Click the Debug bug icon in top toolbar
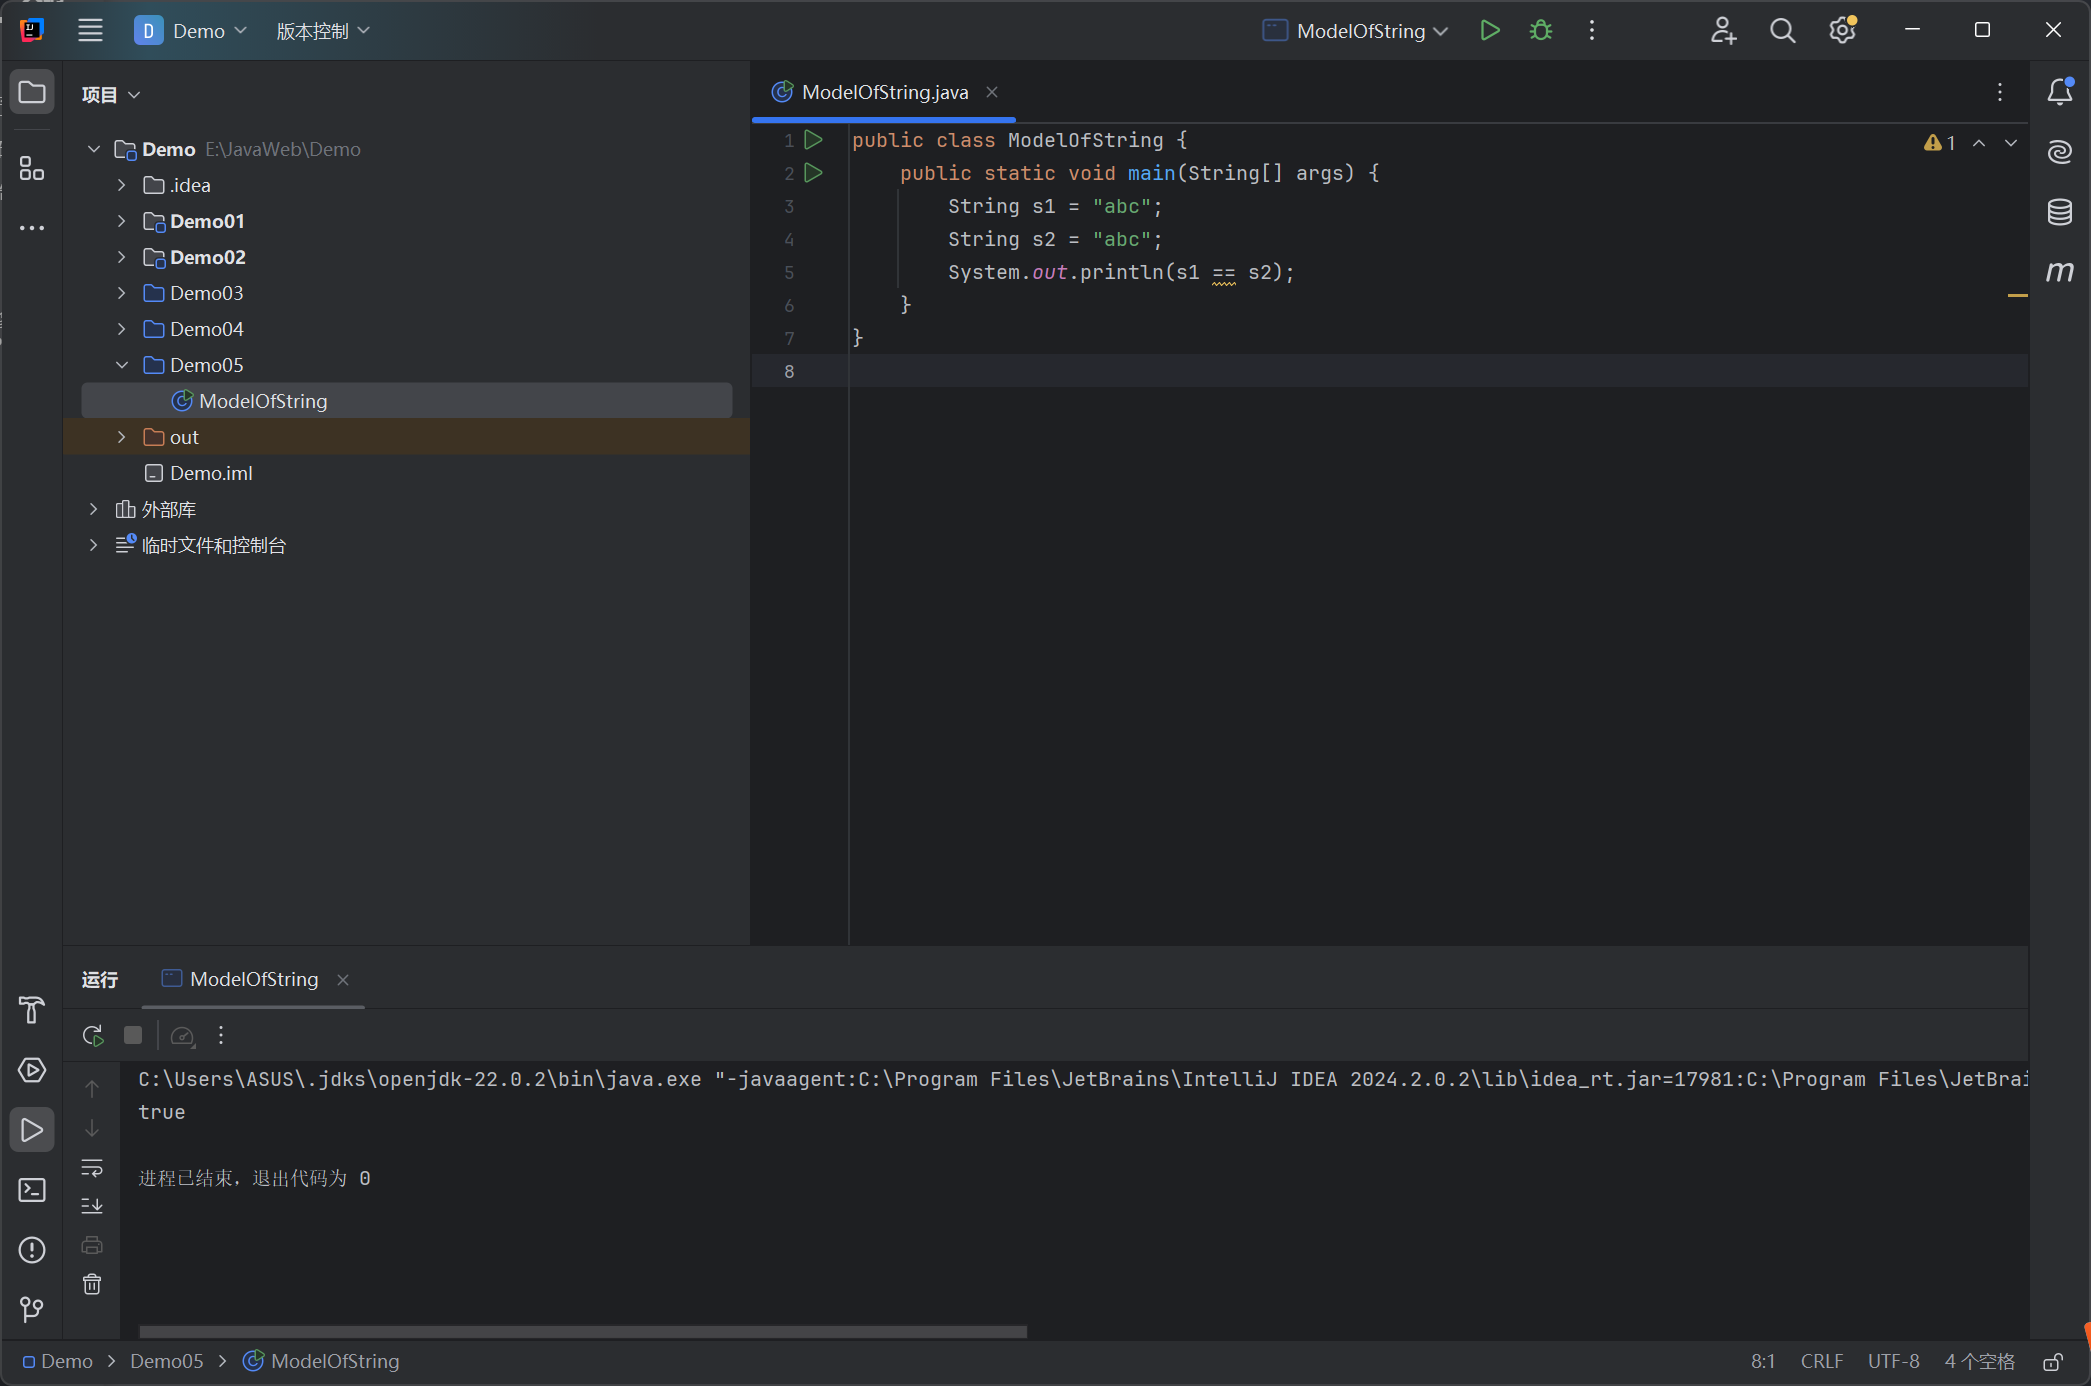Viewport: 2091px width, 1386px height. pyautogui.click(x=1541, y=31)
